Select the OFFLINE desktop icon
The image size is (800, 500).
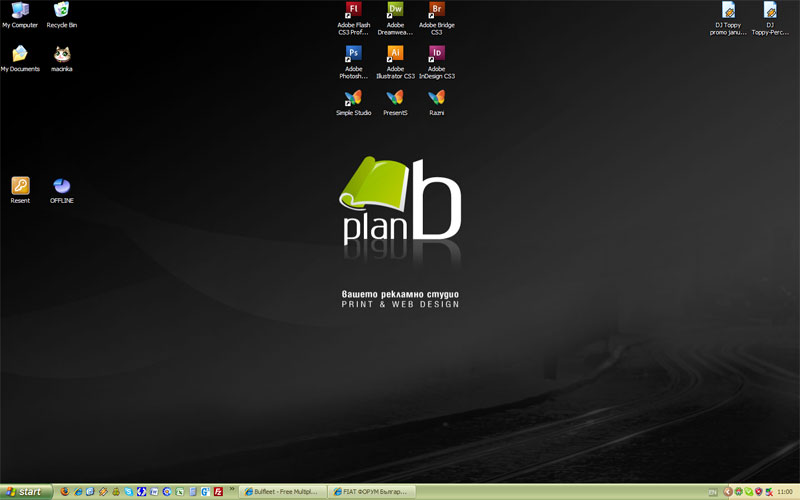pos(62,186)
